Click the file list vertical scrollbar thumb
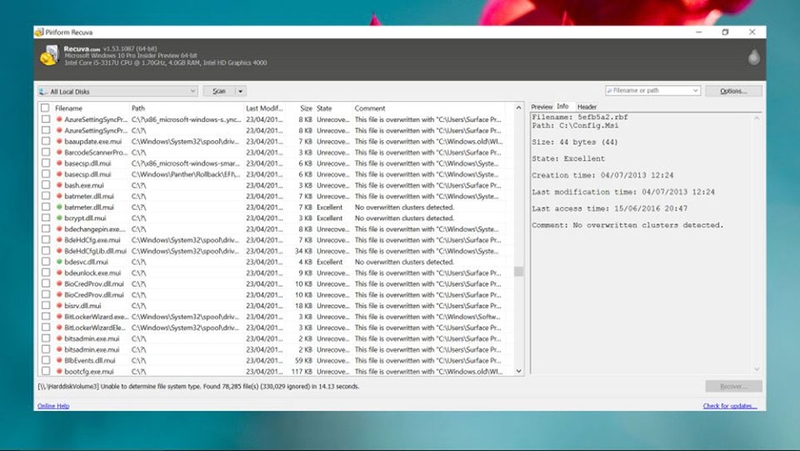This screenshot has height=451, width=800. [518, 271]
